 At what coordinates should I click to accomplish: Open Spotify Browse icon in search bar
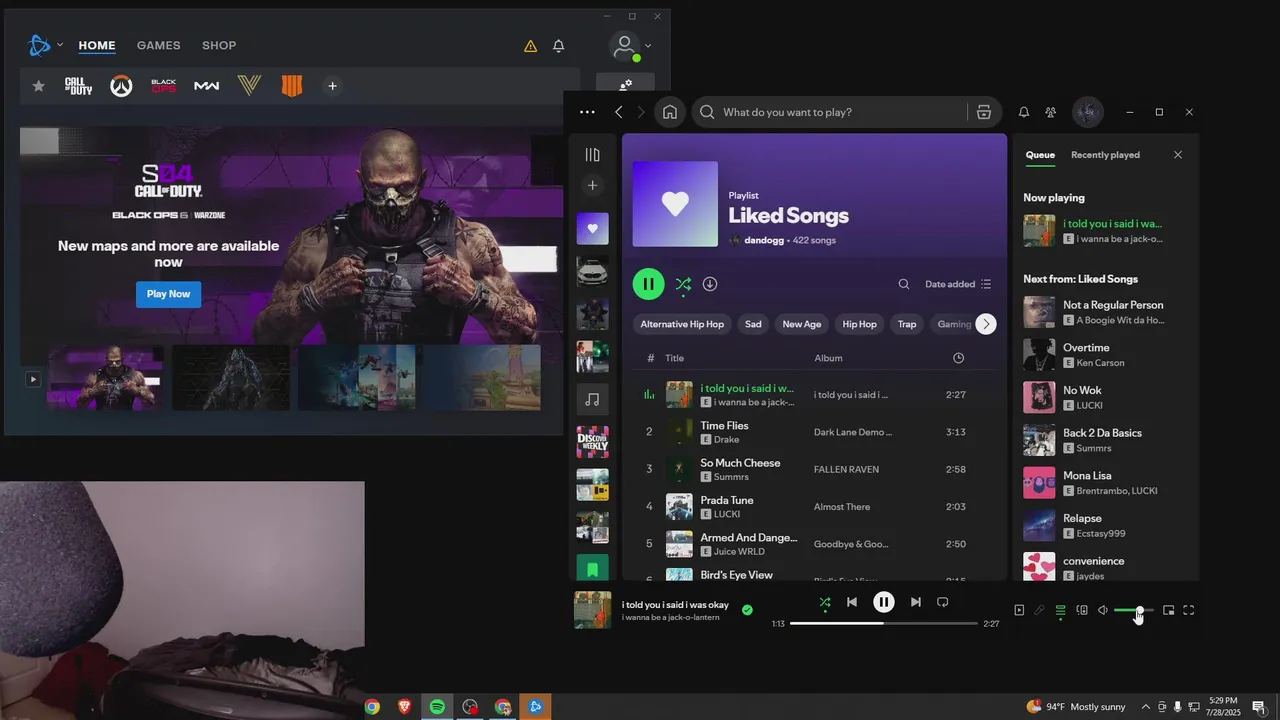(984, 112)
